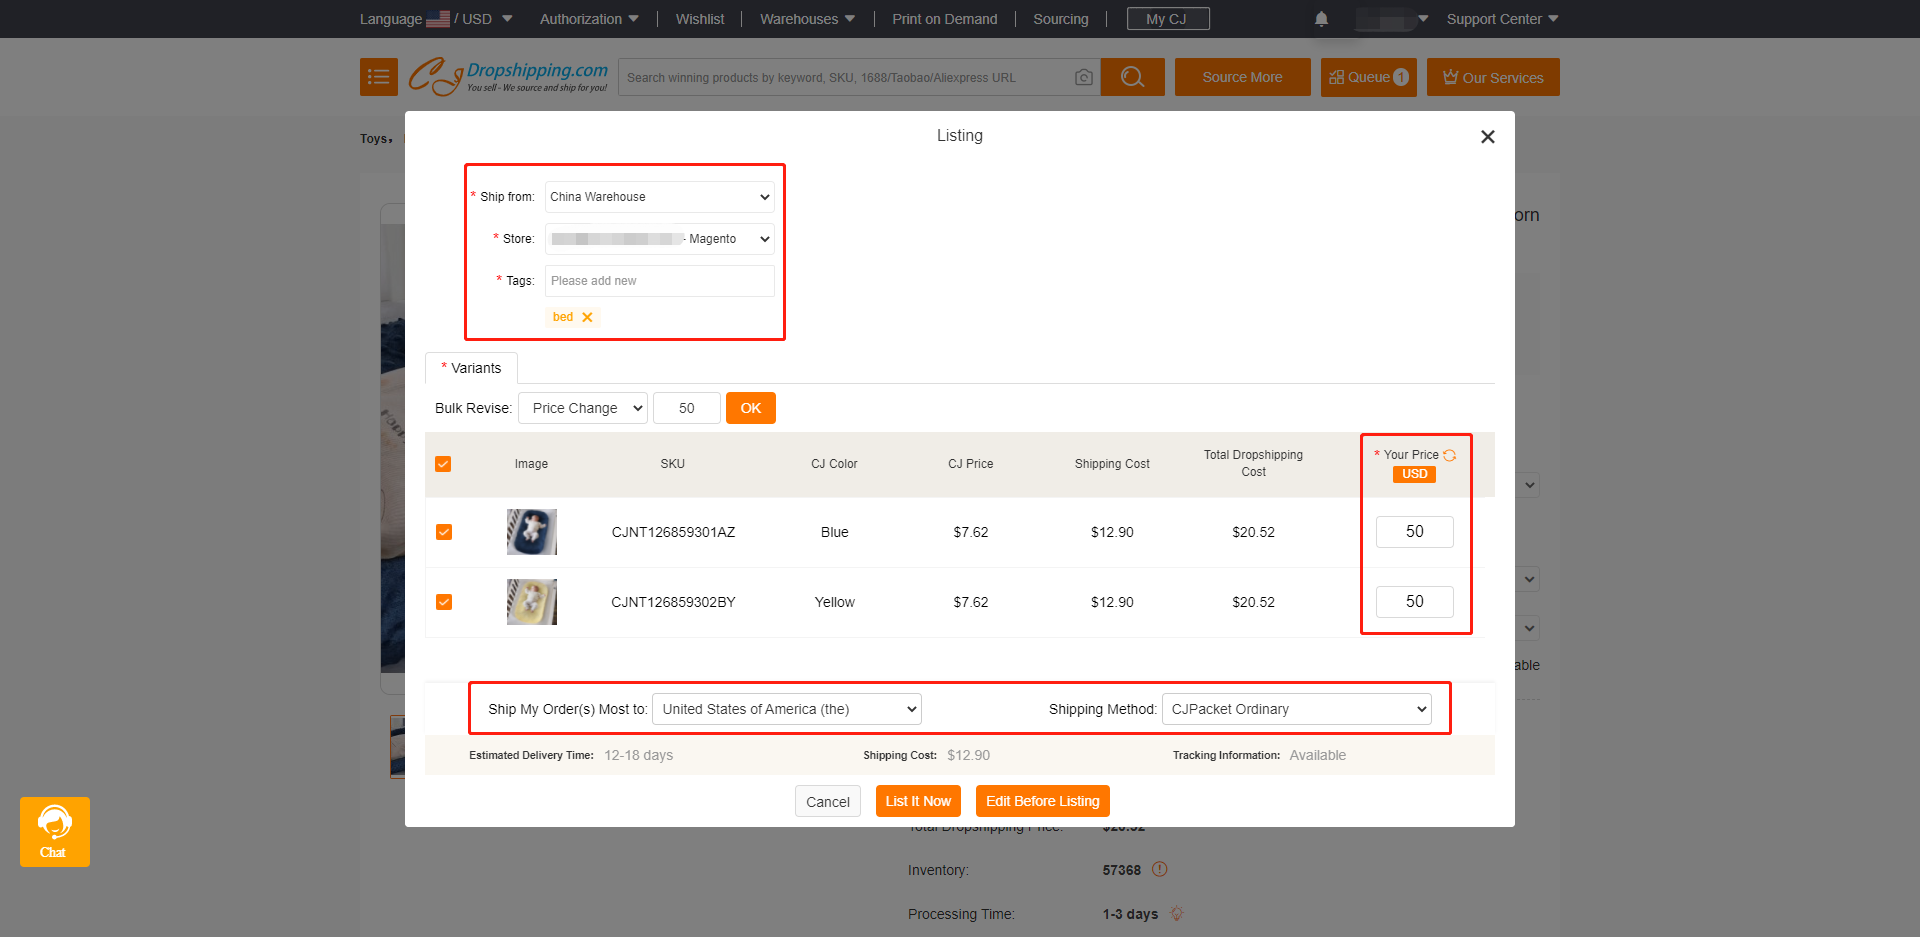The image size is (1920, 937).
Task: Open the Chat support widget
Action: [x=55, y=831]
